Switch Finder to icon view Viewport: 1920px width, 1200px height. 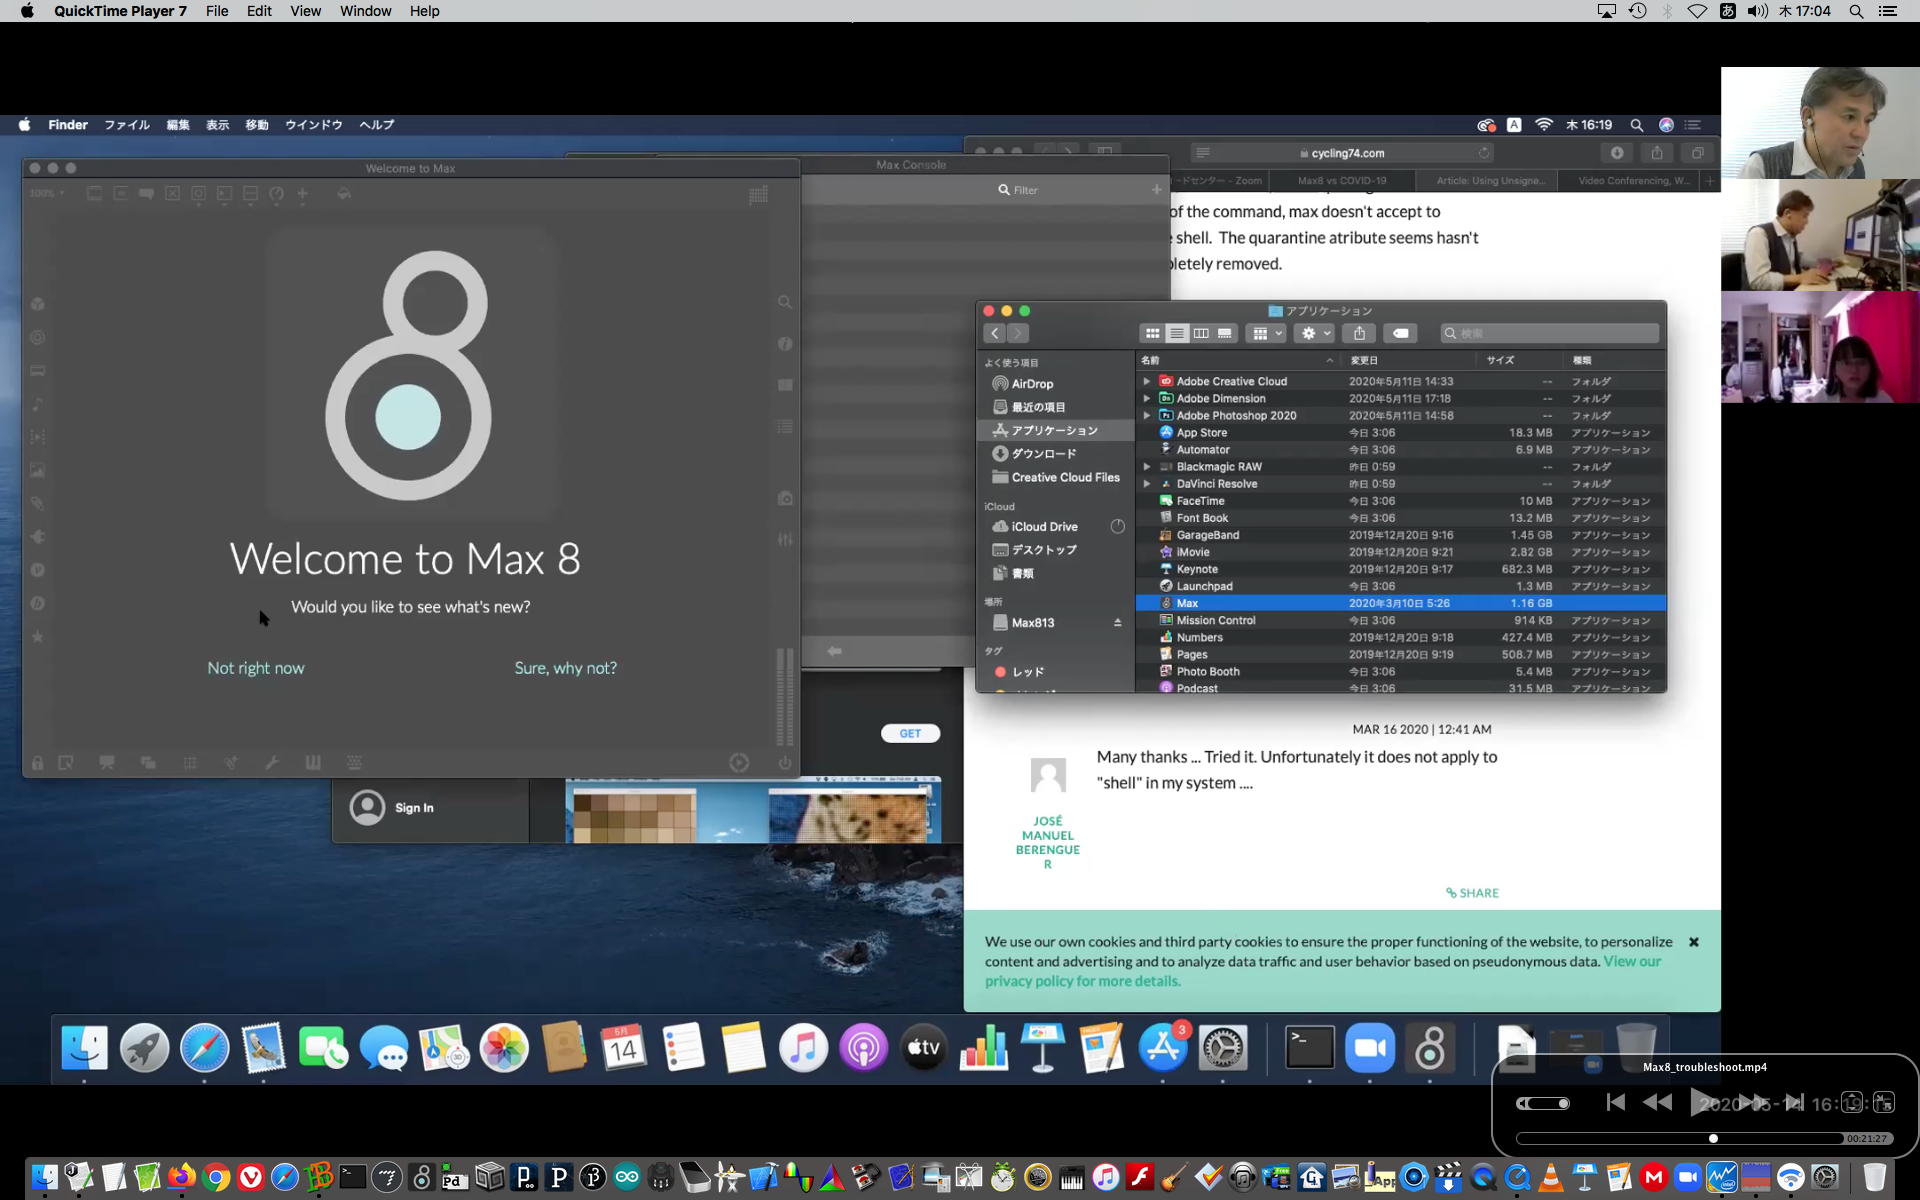(x=1152, y=333)
